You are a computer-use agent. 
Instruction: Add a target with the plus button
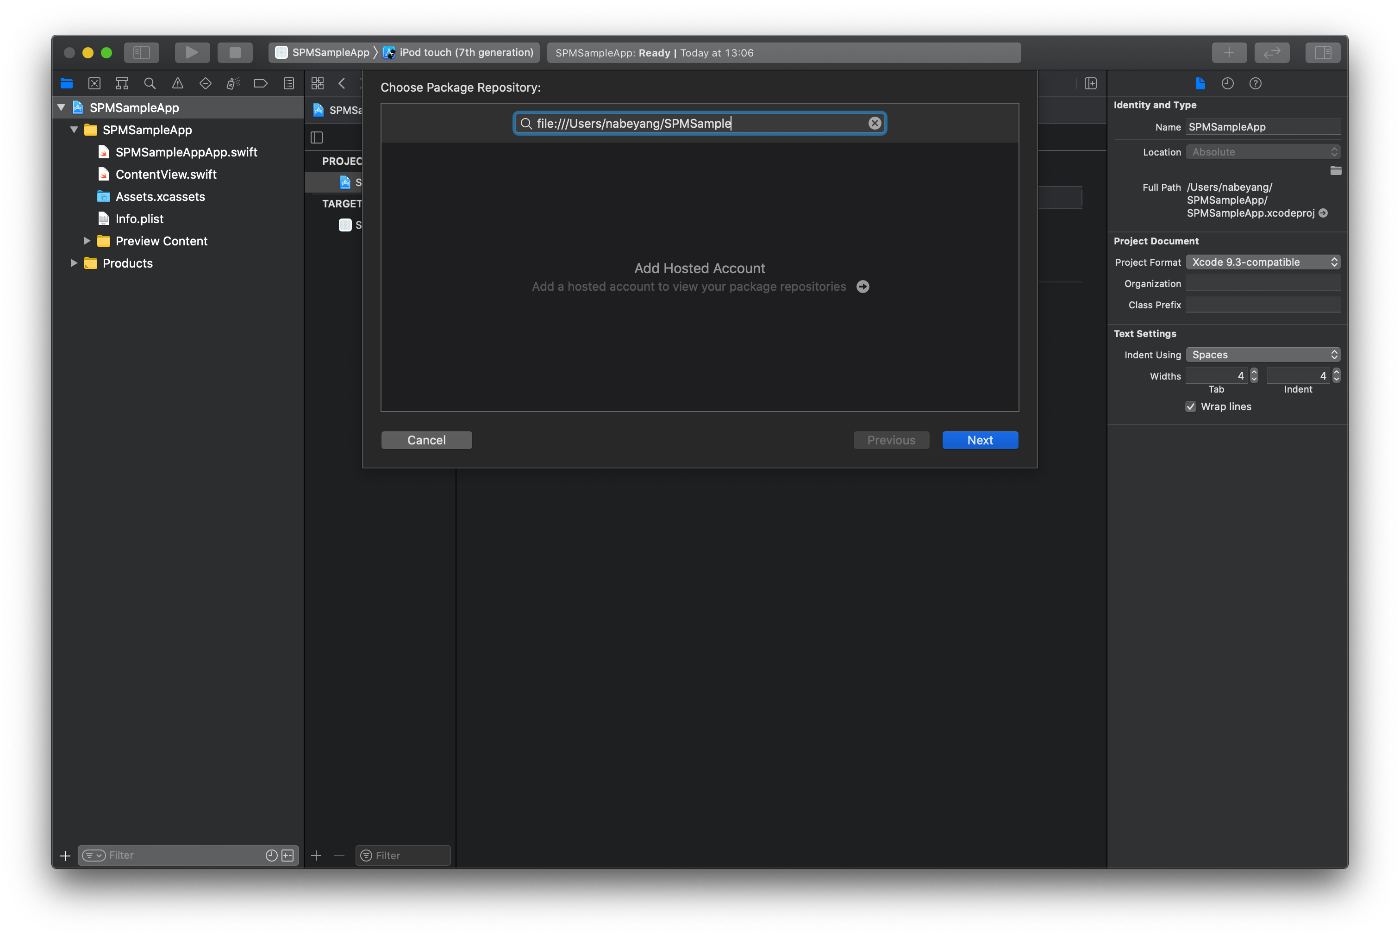316,856
